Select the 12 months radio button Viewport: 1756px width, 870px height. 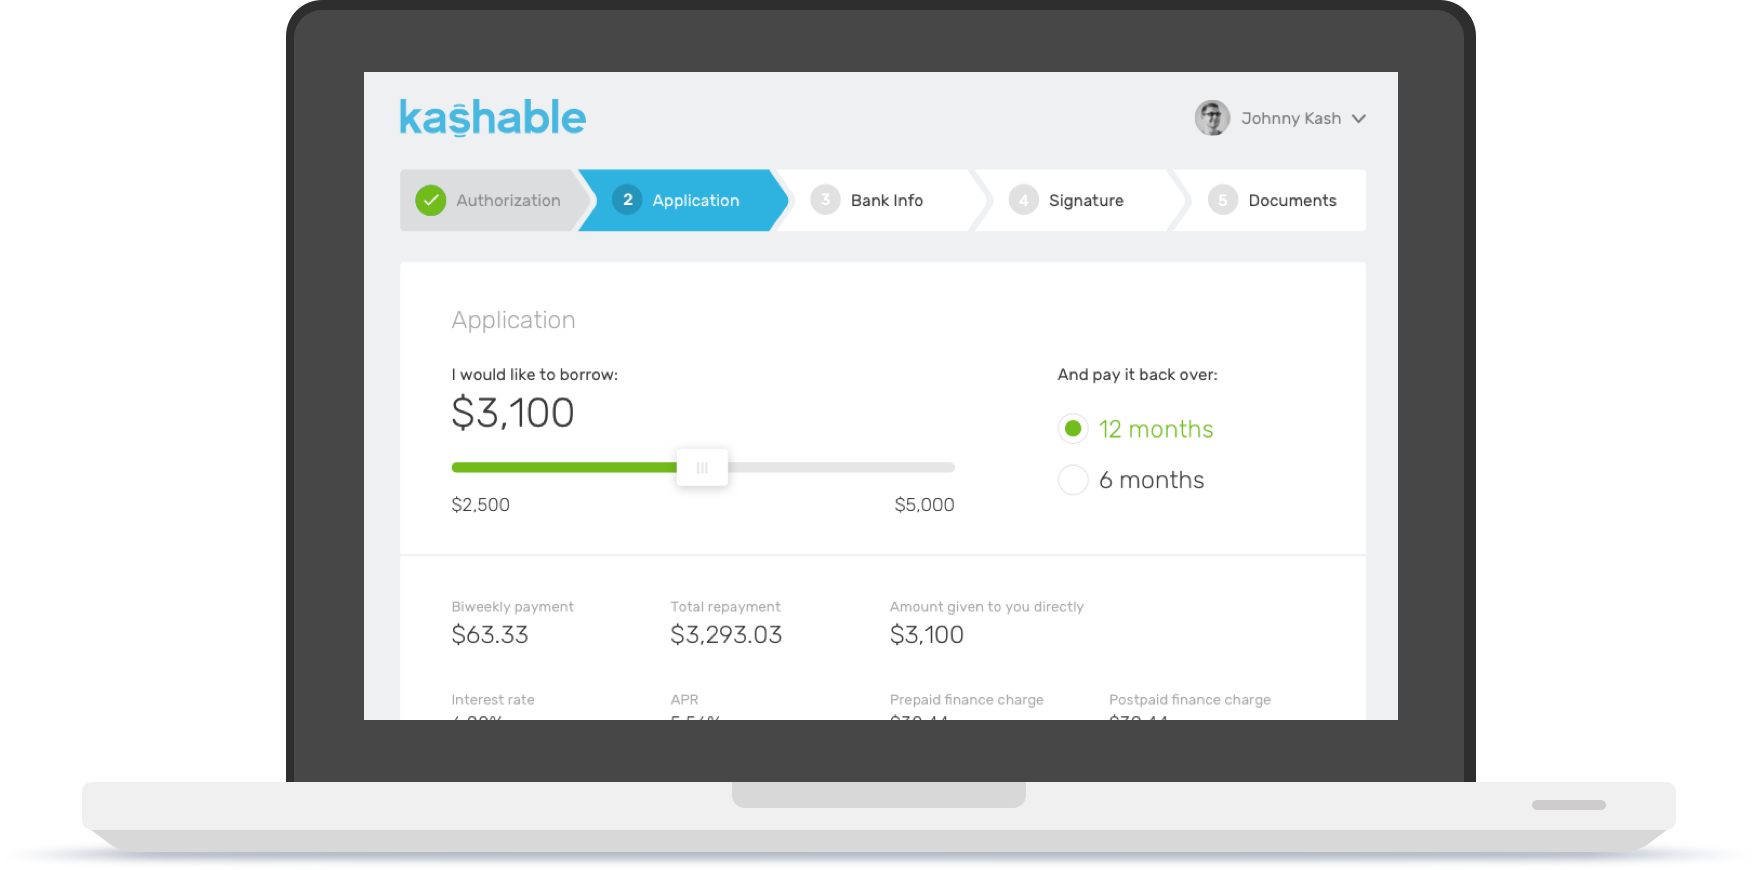point(1073,429)
